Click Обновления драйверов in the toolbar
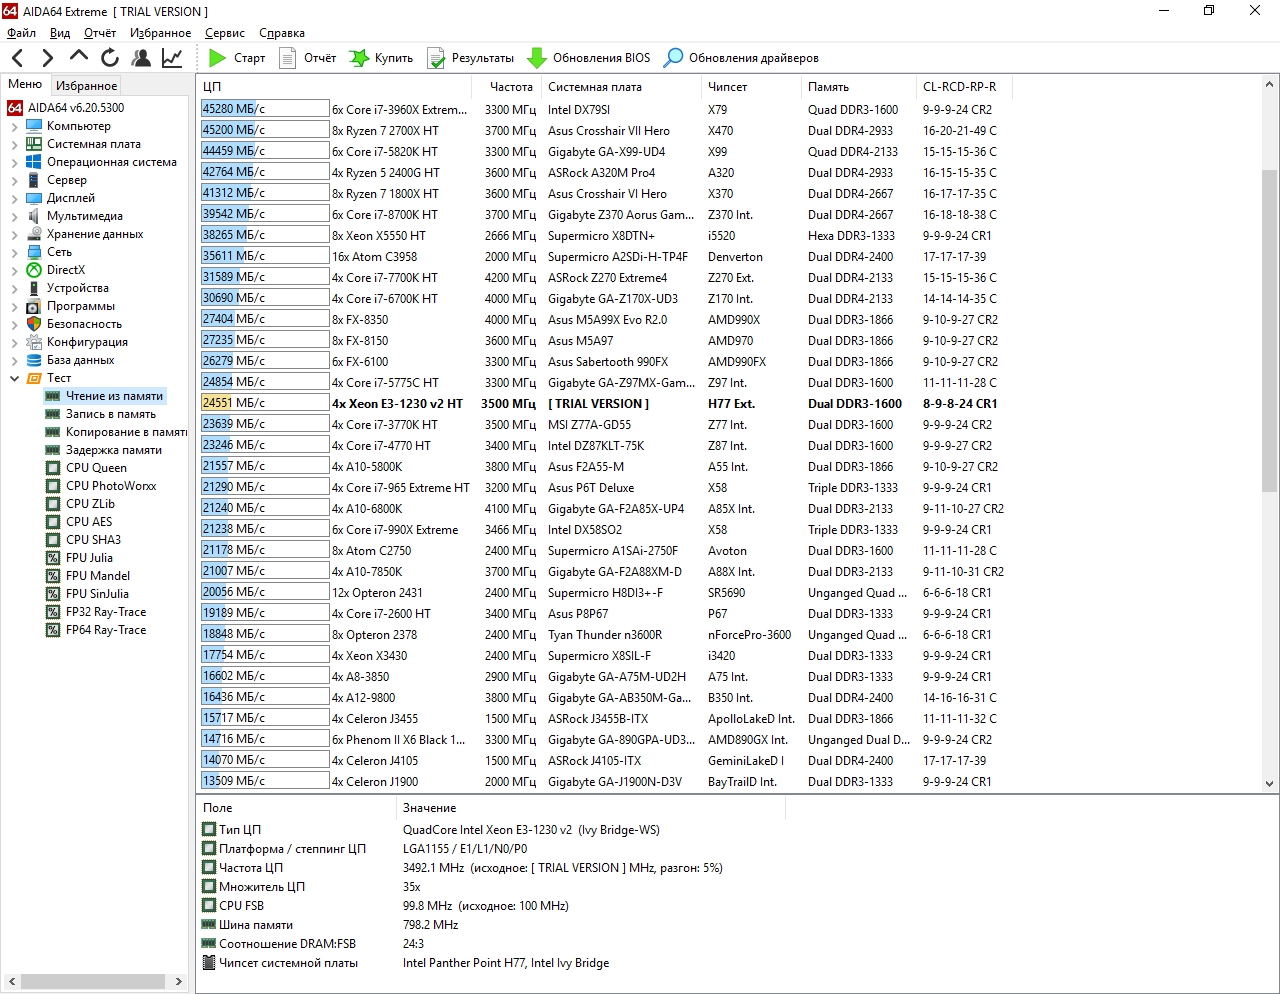The width and height of the screenshot is (1280, 994). [x=741, y=58]
